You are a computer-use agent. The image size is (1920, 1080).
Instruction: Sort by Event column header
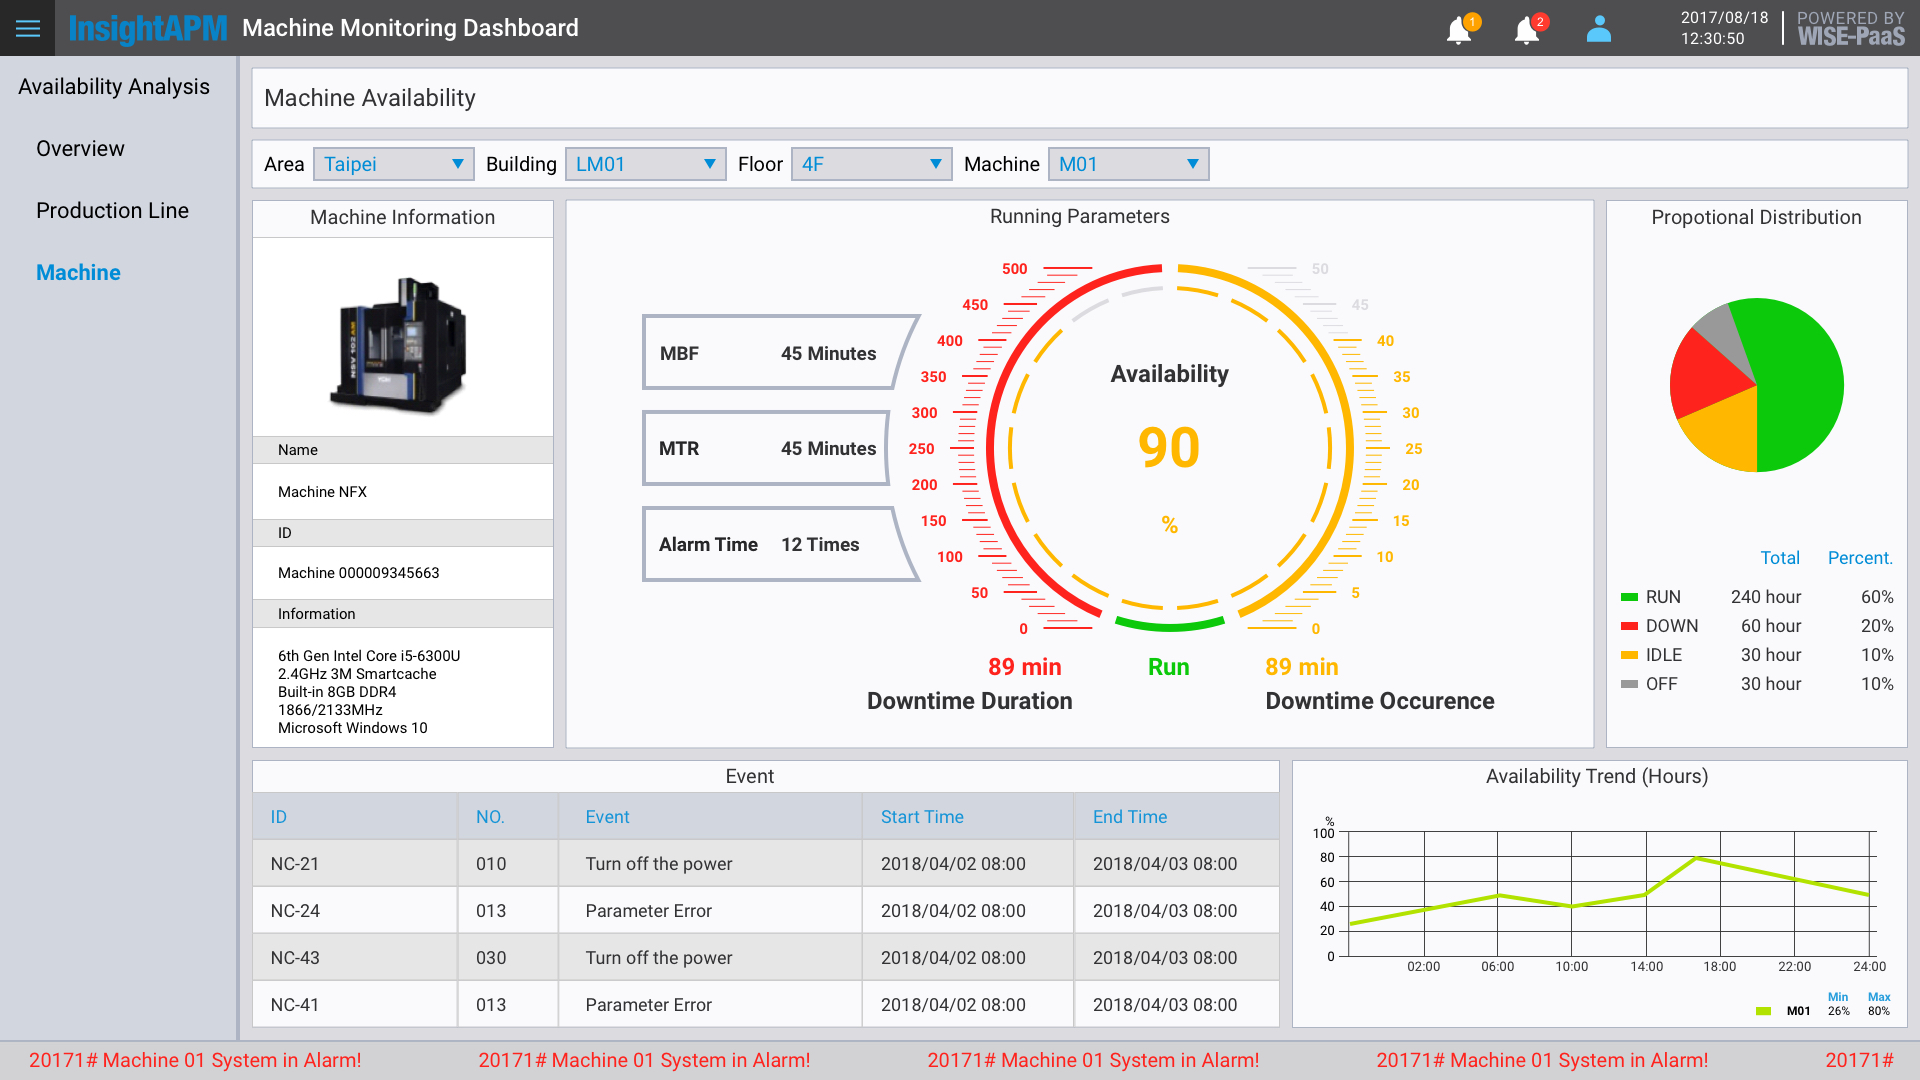(607, 817)
